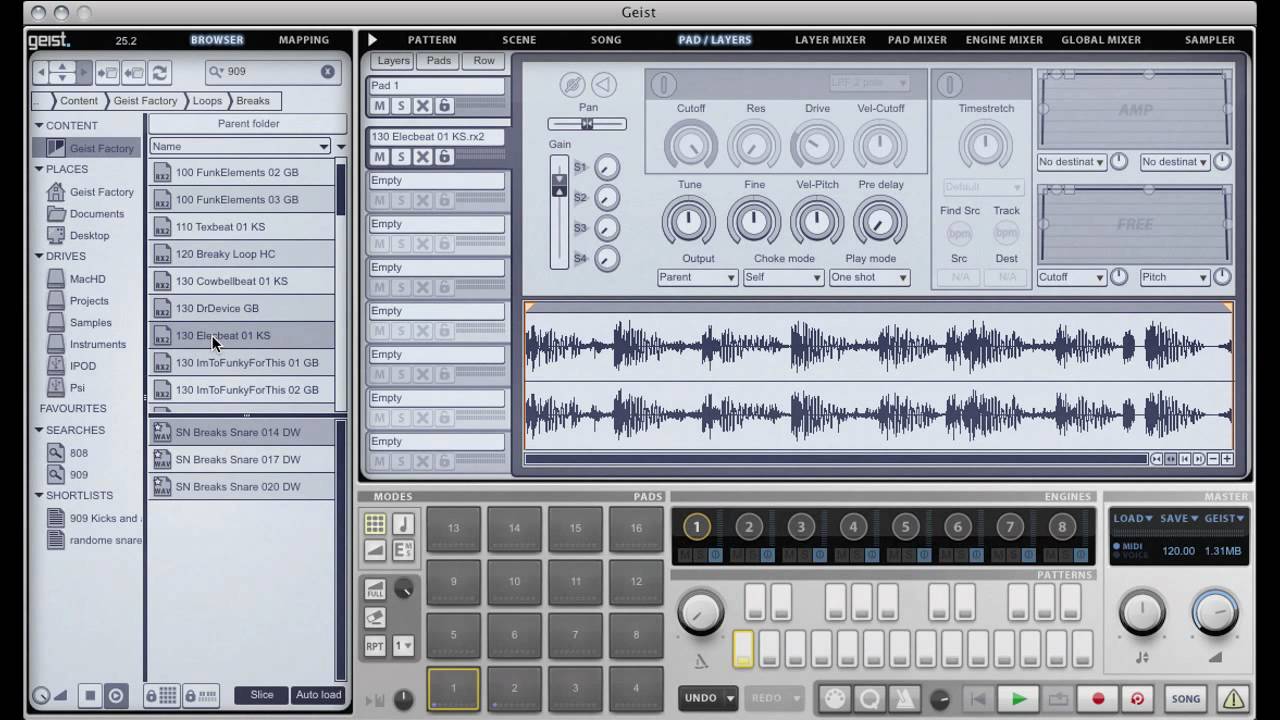Screen dimensions: 1280x720
Task: Click the FULL velocity button
Action: pos(375,589)
